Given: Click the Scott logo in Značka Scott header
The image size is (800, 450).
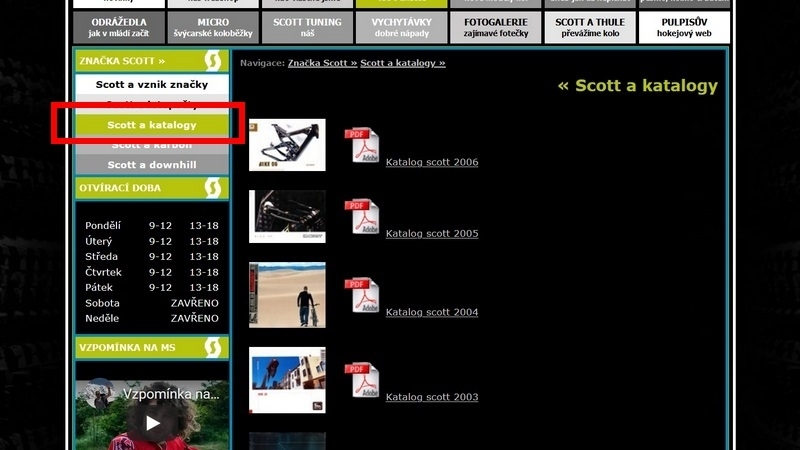Looking at the screenshot, I should click(x=212, y=61).
